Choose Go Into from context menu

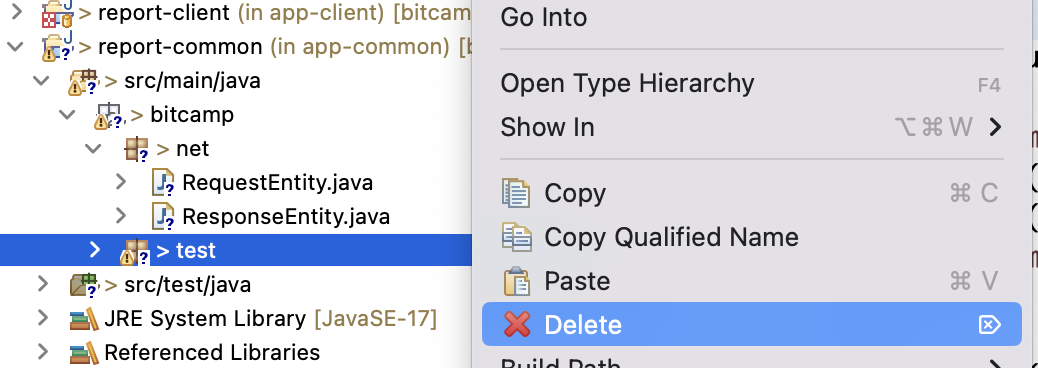(x=751, y=17)
